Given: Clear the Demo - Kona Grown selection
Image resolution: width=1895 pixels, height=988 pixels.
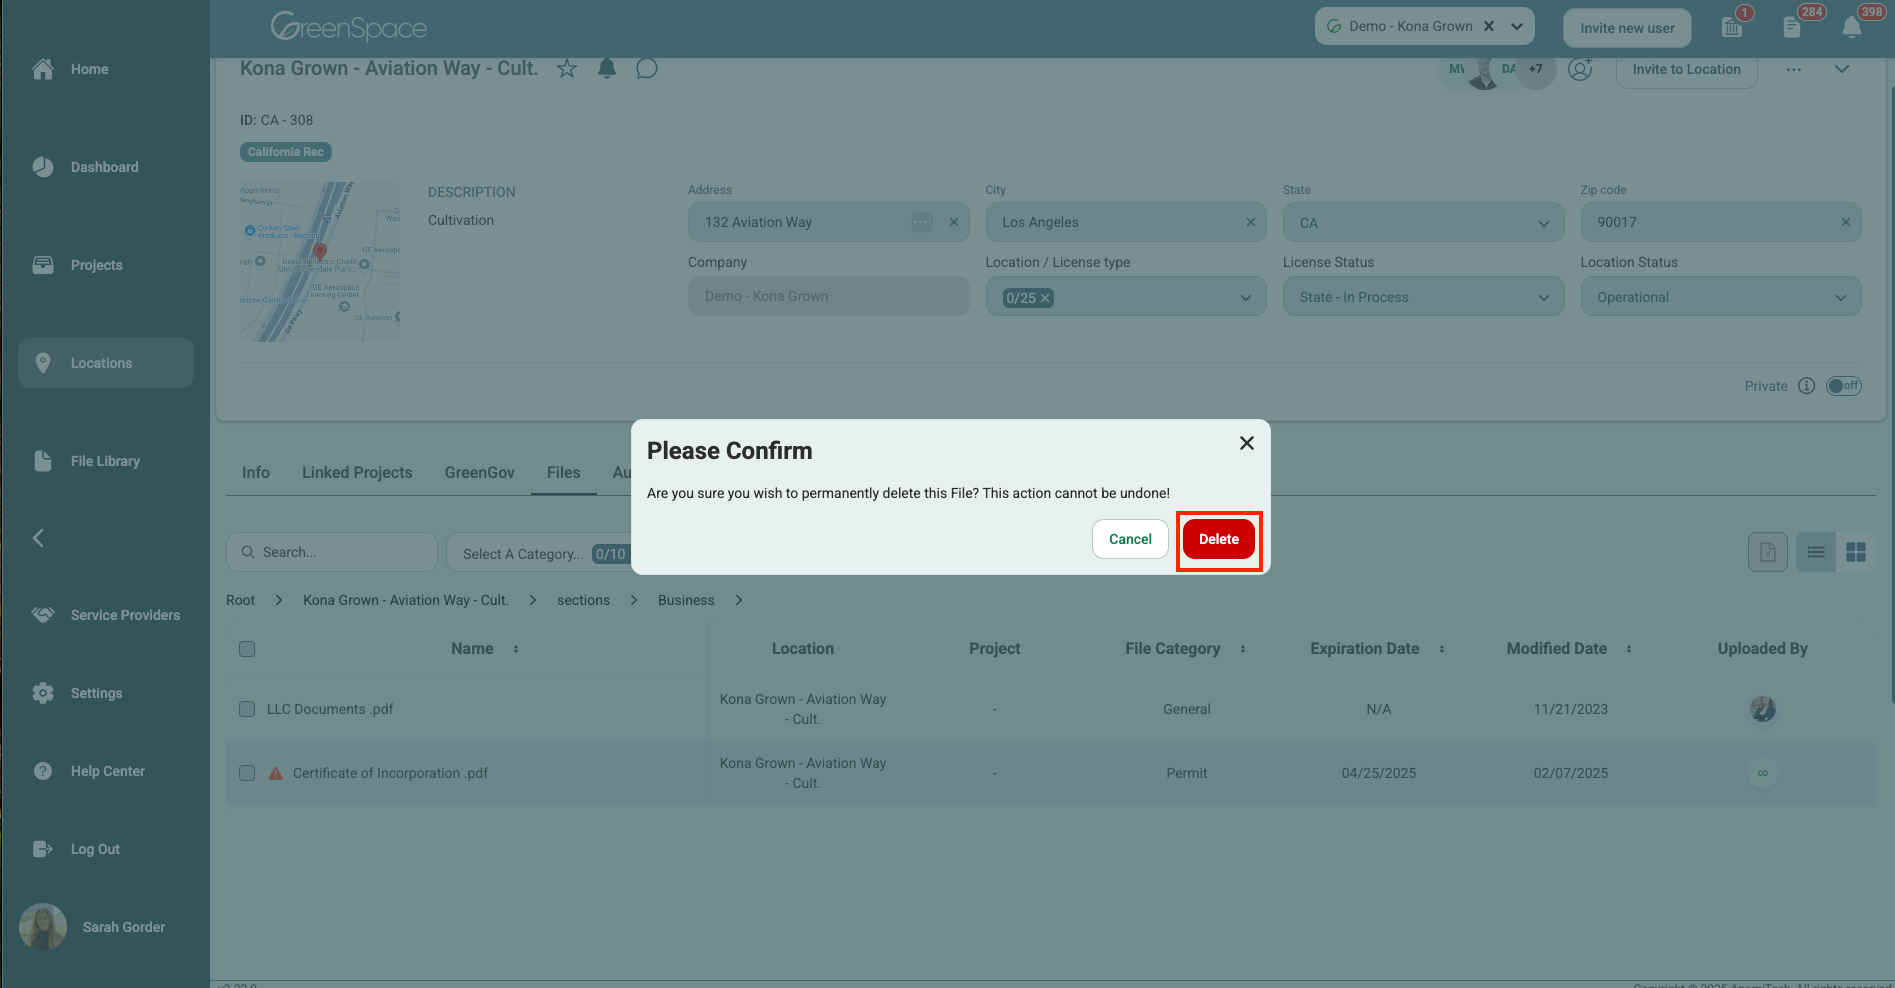Looking at the screenshot, I should click(x=1489, y=26).
